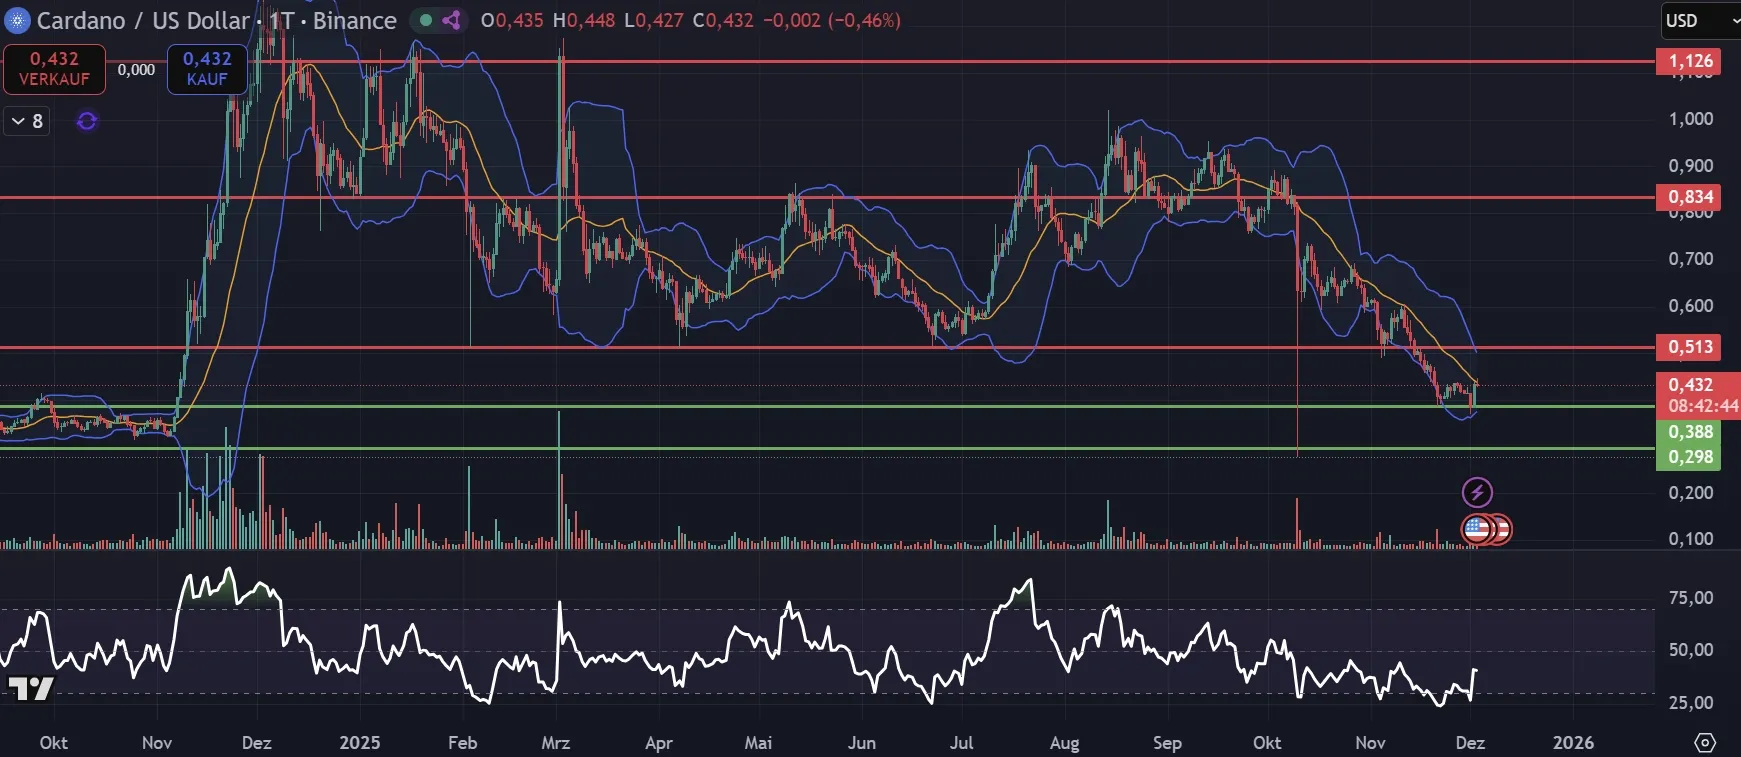Click the 0,432 KAUF buy button
This screenshot has width=1741, height=757.
click(x=207, y=69)
